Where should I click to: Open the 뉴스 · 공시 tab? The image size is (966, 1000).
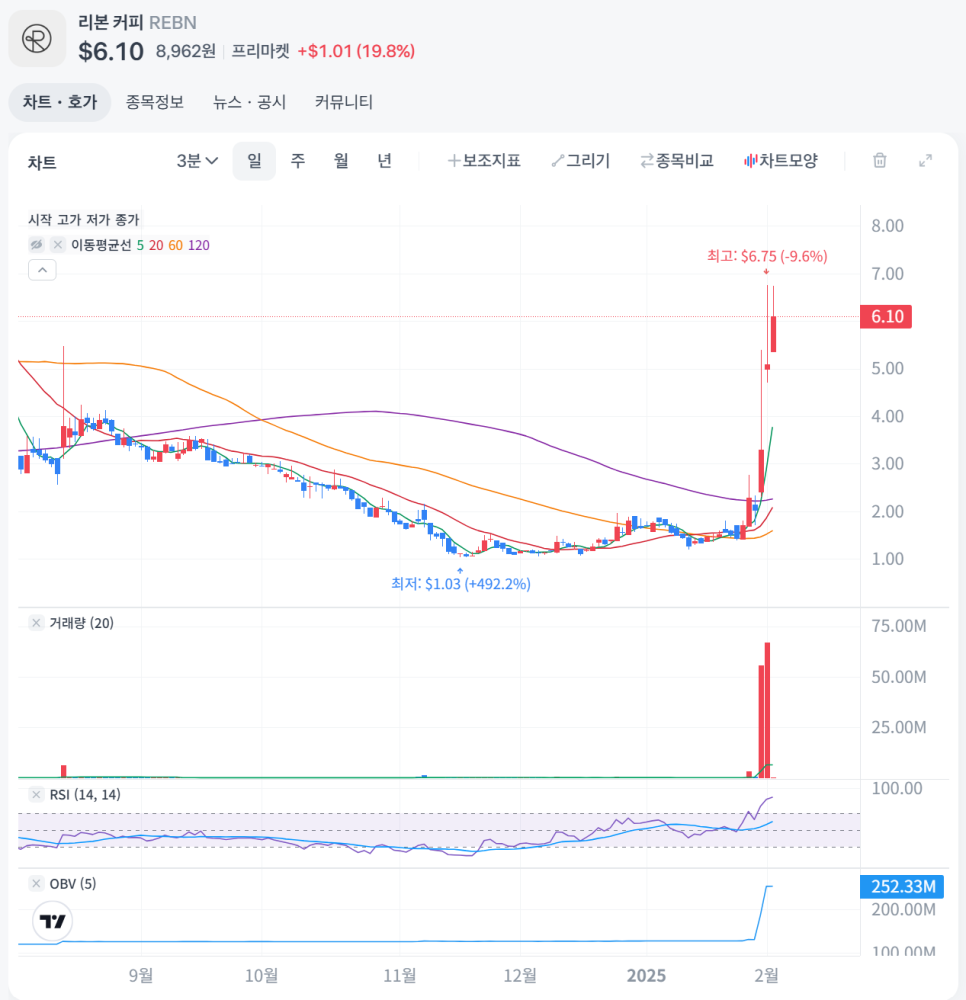(x=249, y=102)
